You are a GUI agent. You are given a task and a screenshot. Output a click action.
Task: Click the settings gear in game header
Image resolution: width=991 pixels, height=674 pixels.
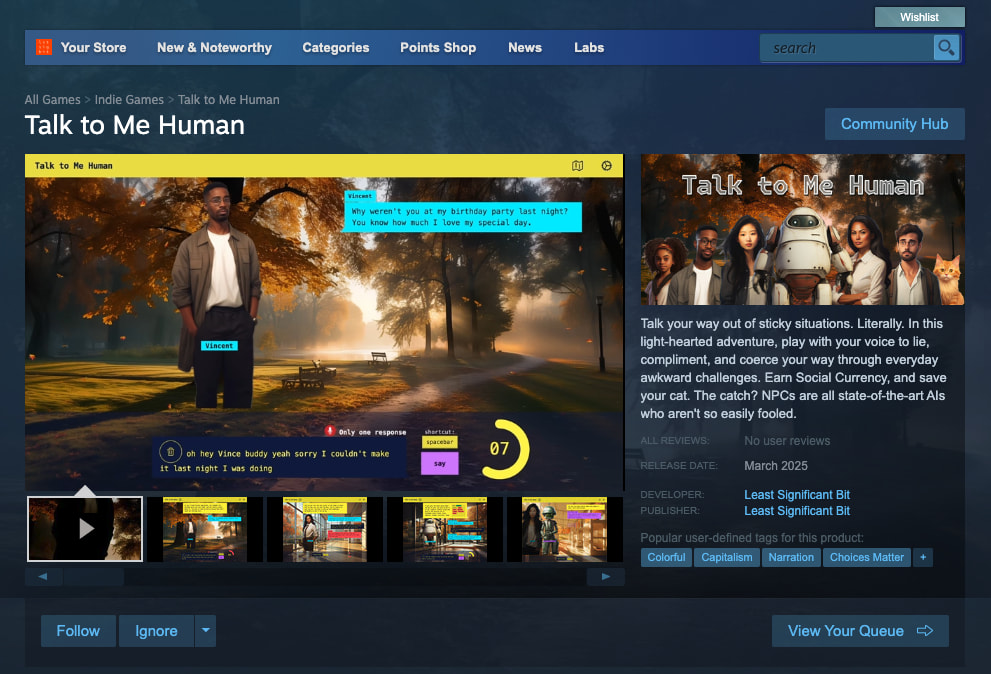pyautogui.click(x=606, y=166)
